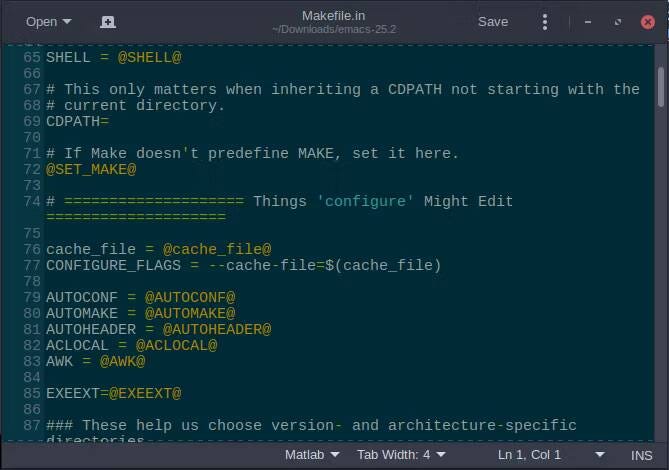Toggle the INS insert mode indicator
The height and width of the screenshot is (470, 669).
coord(641,455)
